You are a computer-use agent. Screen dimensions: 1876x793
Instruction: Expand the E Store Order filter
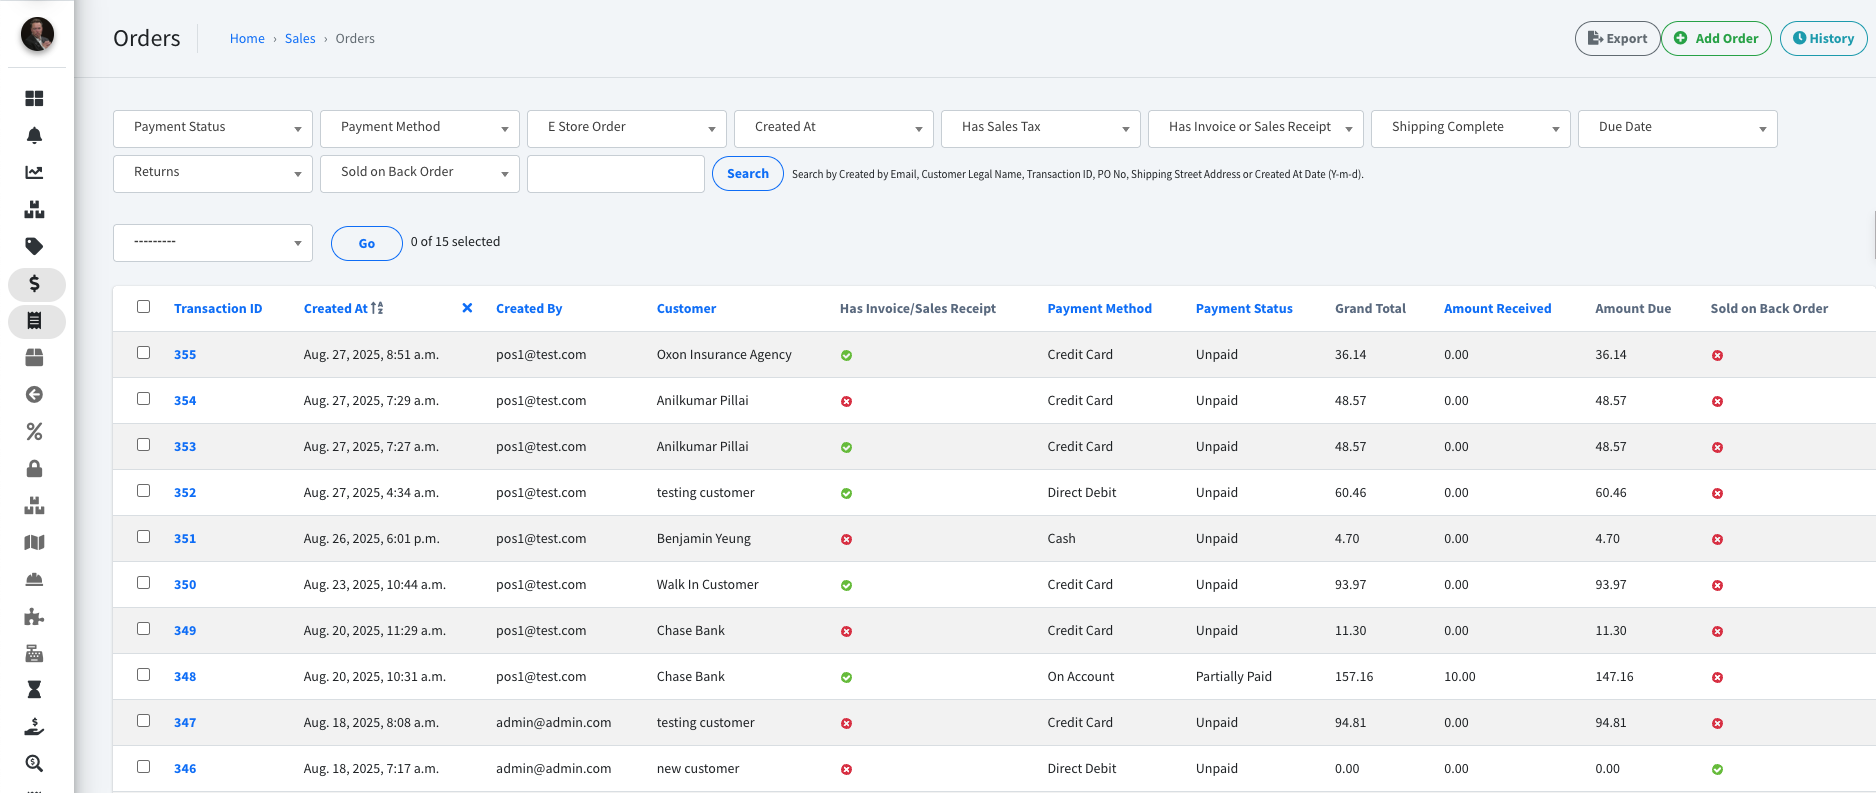(x=627, y=128)
